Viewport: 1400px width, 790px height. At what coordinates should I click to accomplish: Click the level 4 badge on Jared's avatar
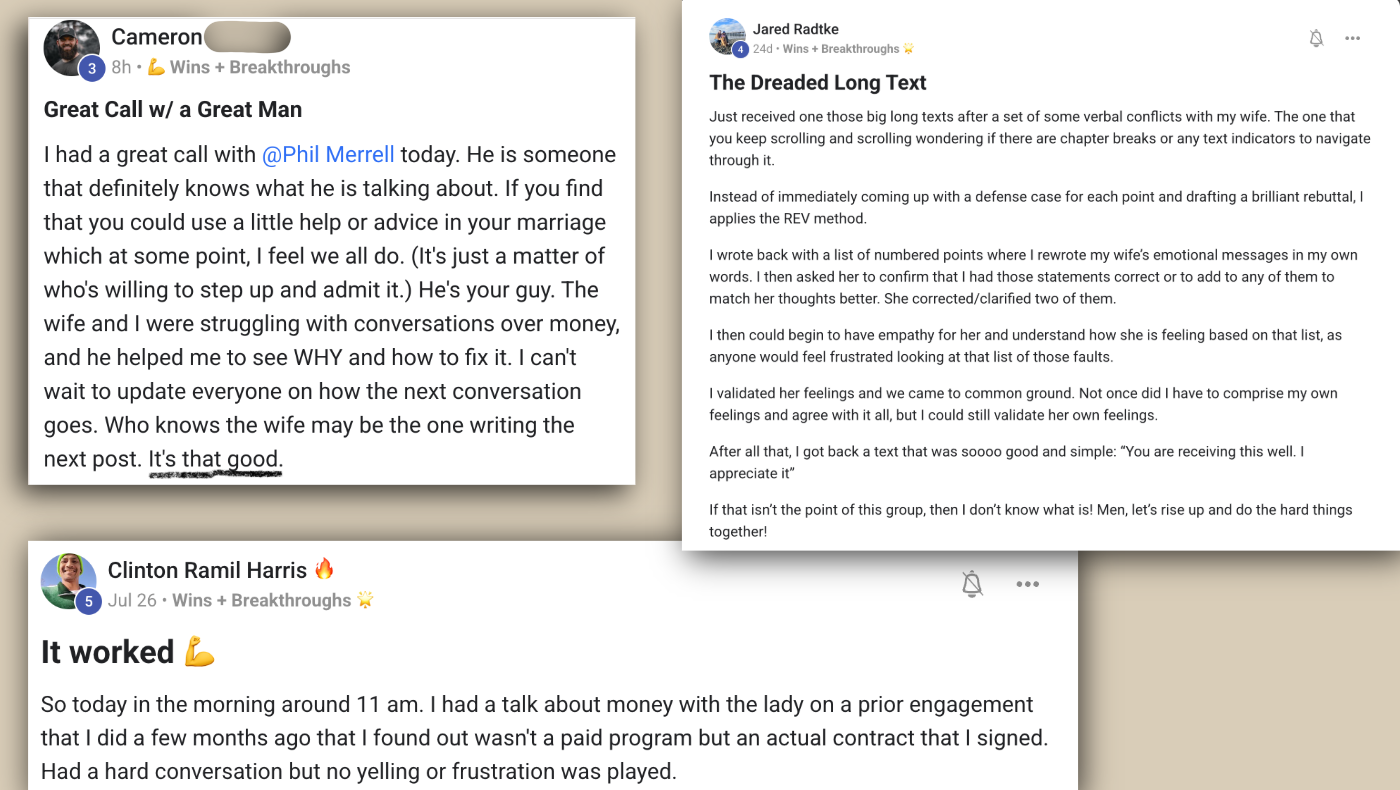pos(740,49)
